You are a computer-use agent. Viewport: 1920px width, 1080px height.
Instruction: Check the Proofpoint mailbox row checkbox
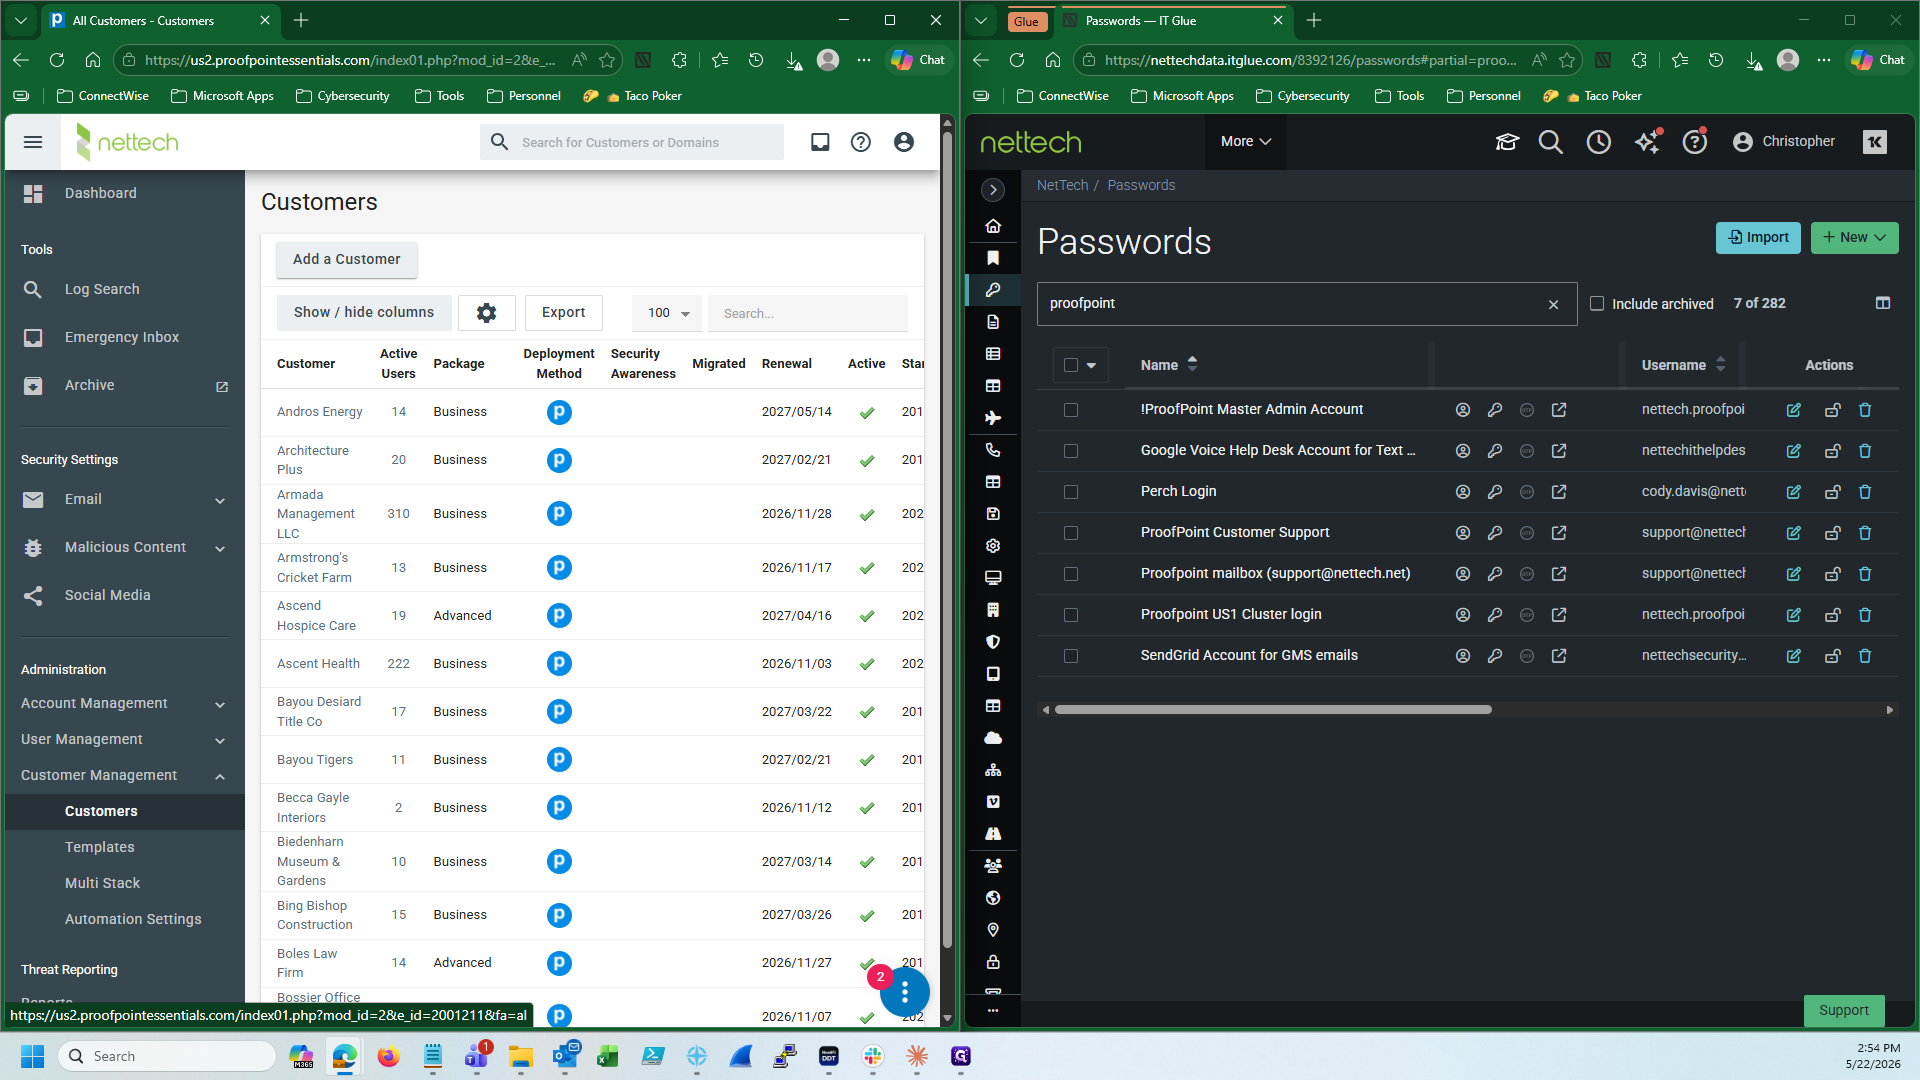[1071, 574]
